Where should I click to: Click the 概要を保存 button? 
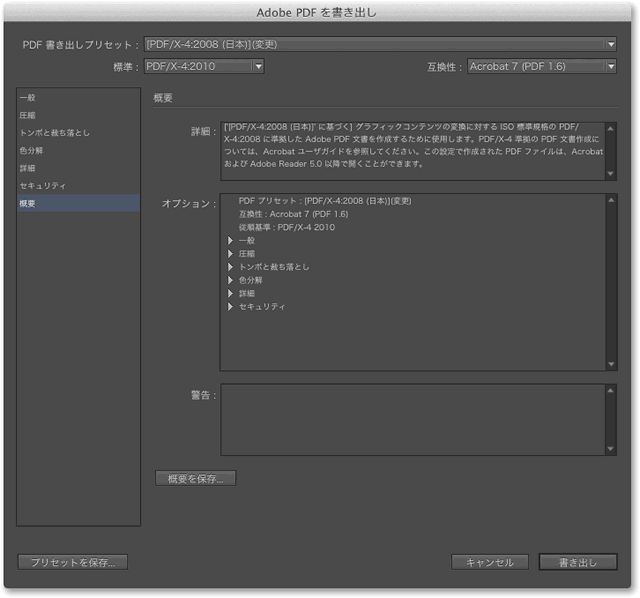coord(195,478)
